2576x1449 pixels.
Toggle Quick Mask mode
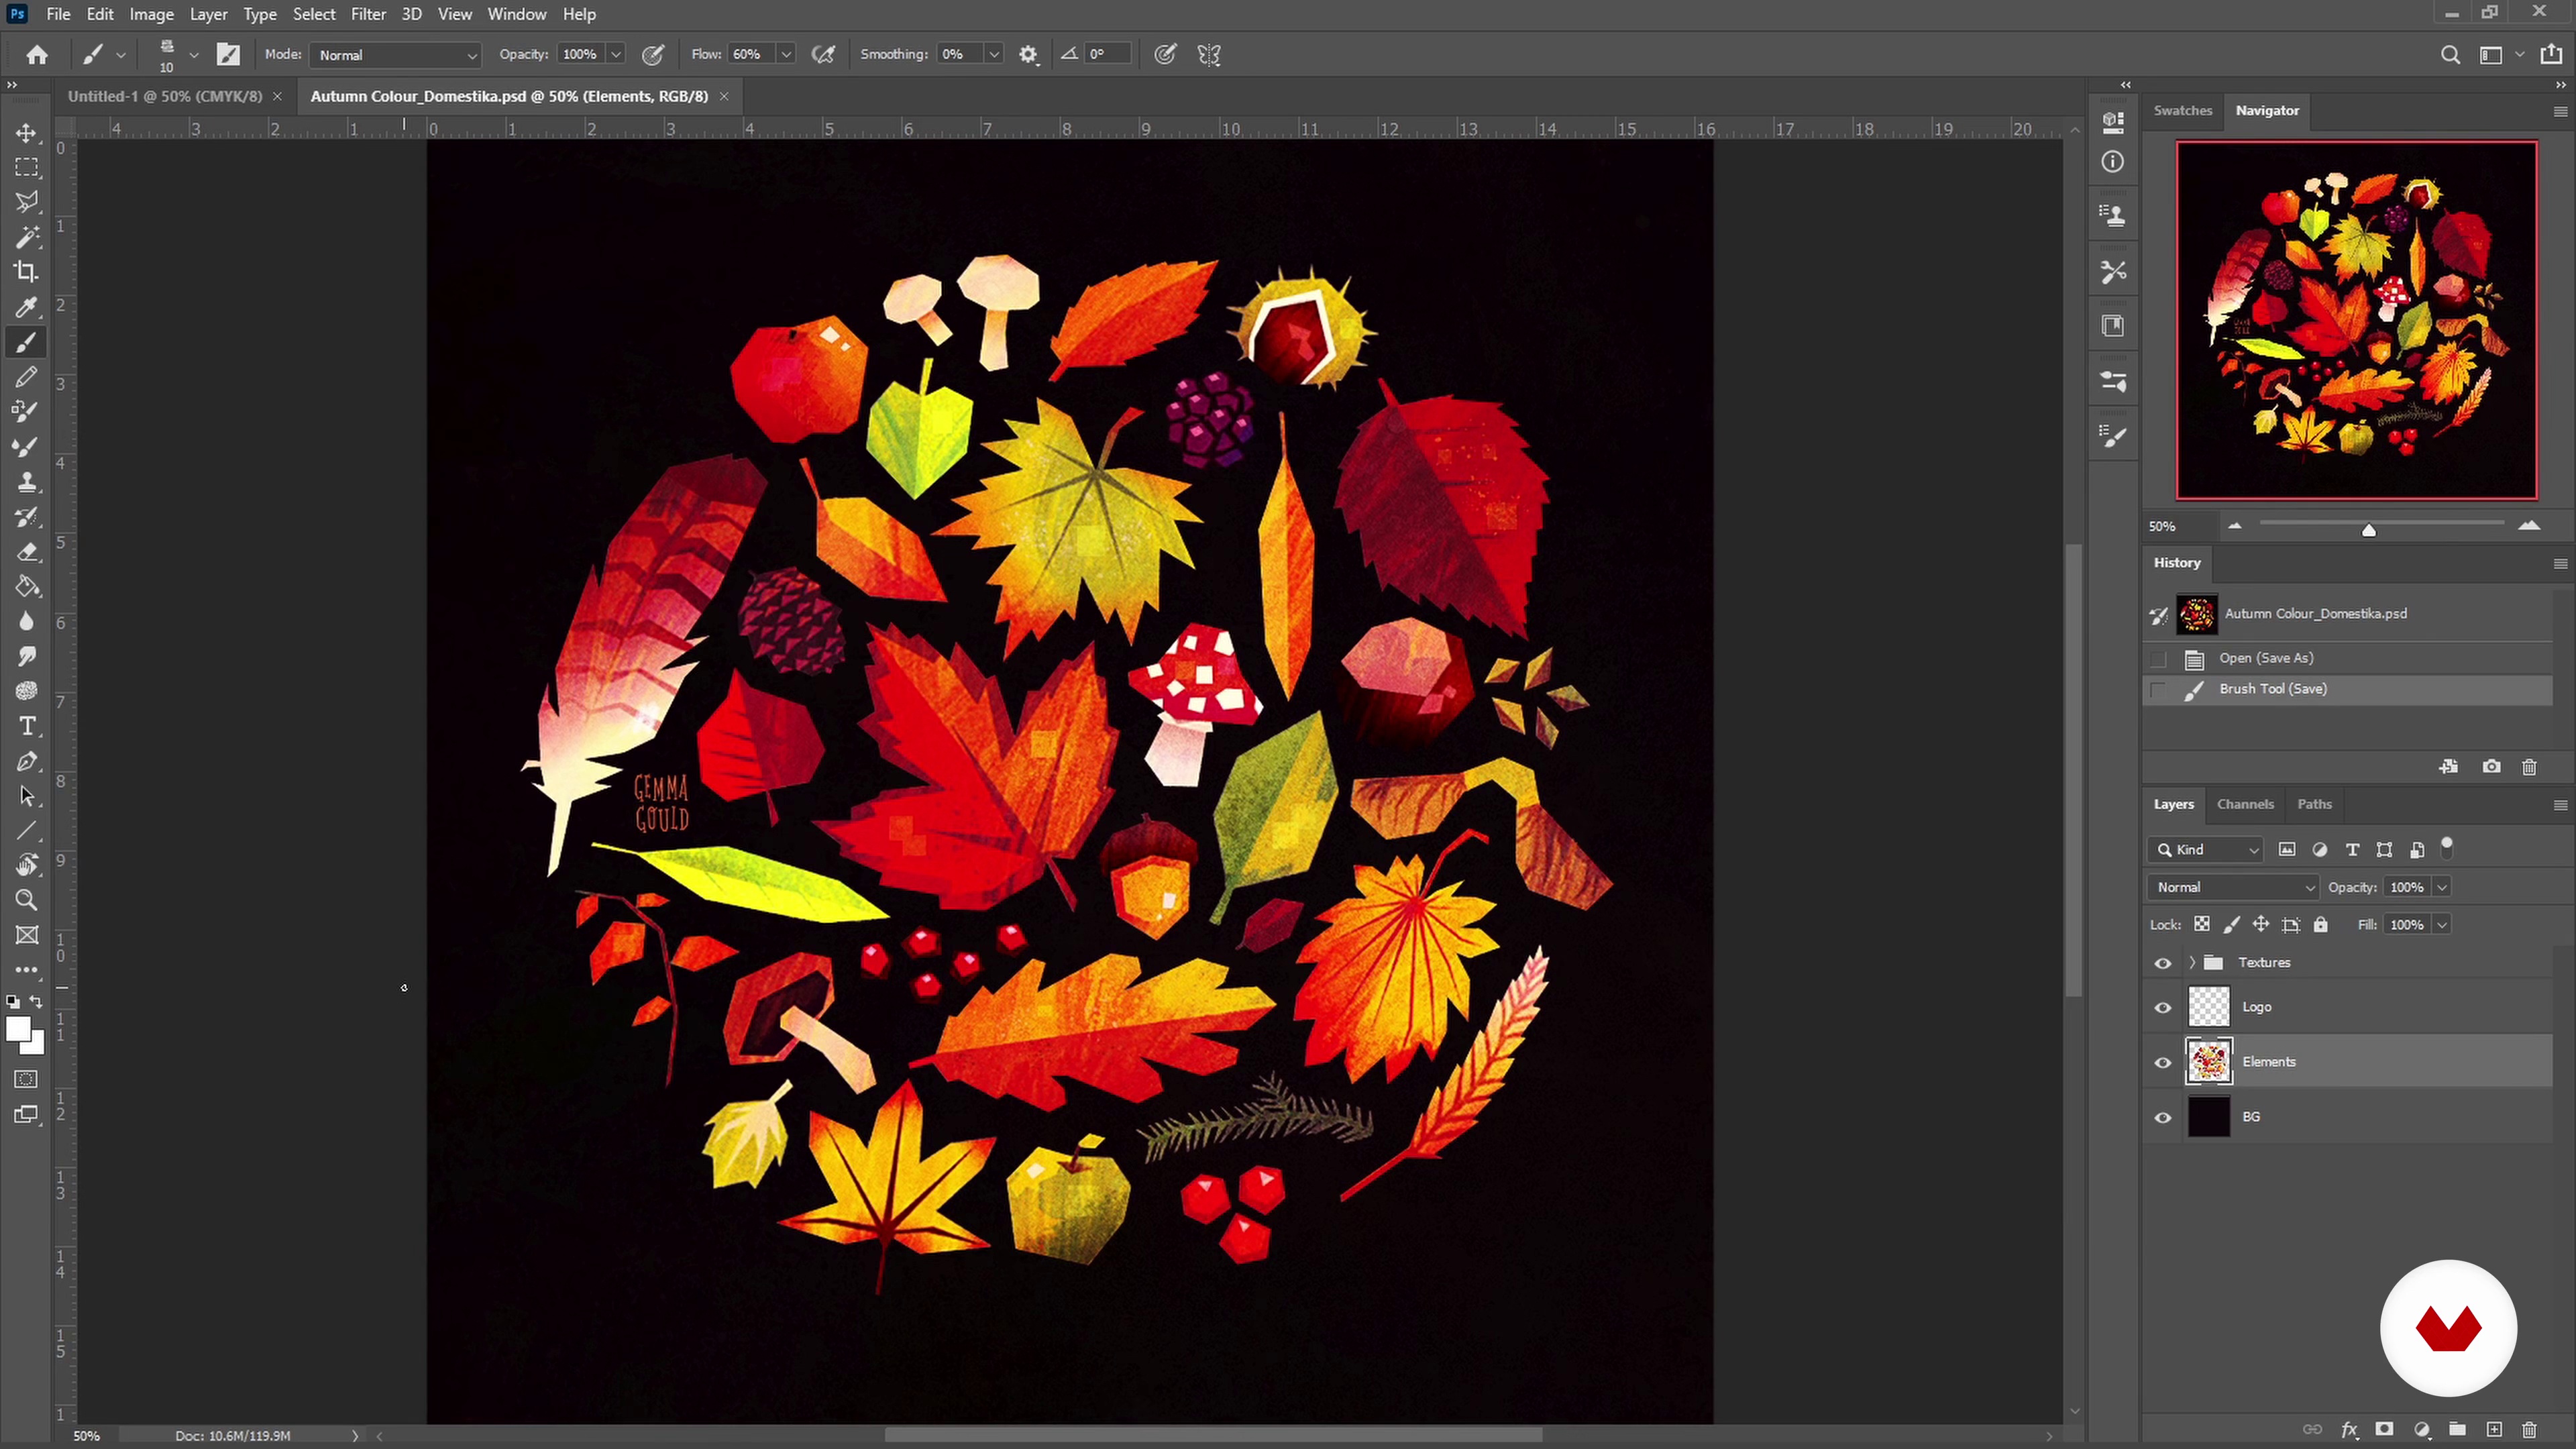[x=27, y=1079]
